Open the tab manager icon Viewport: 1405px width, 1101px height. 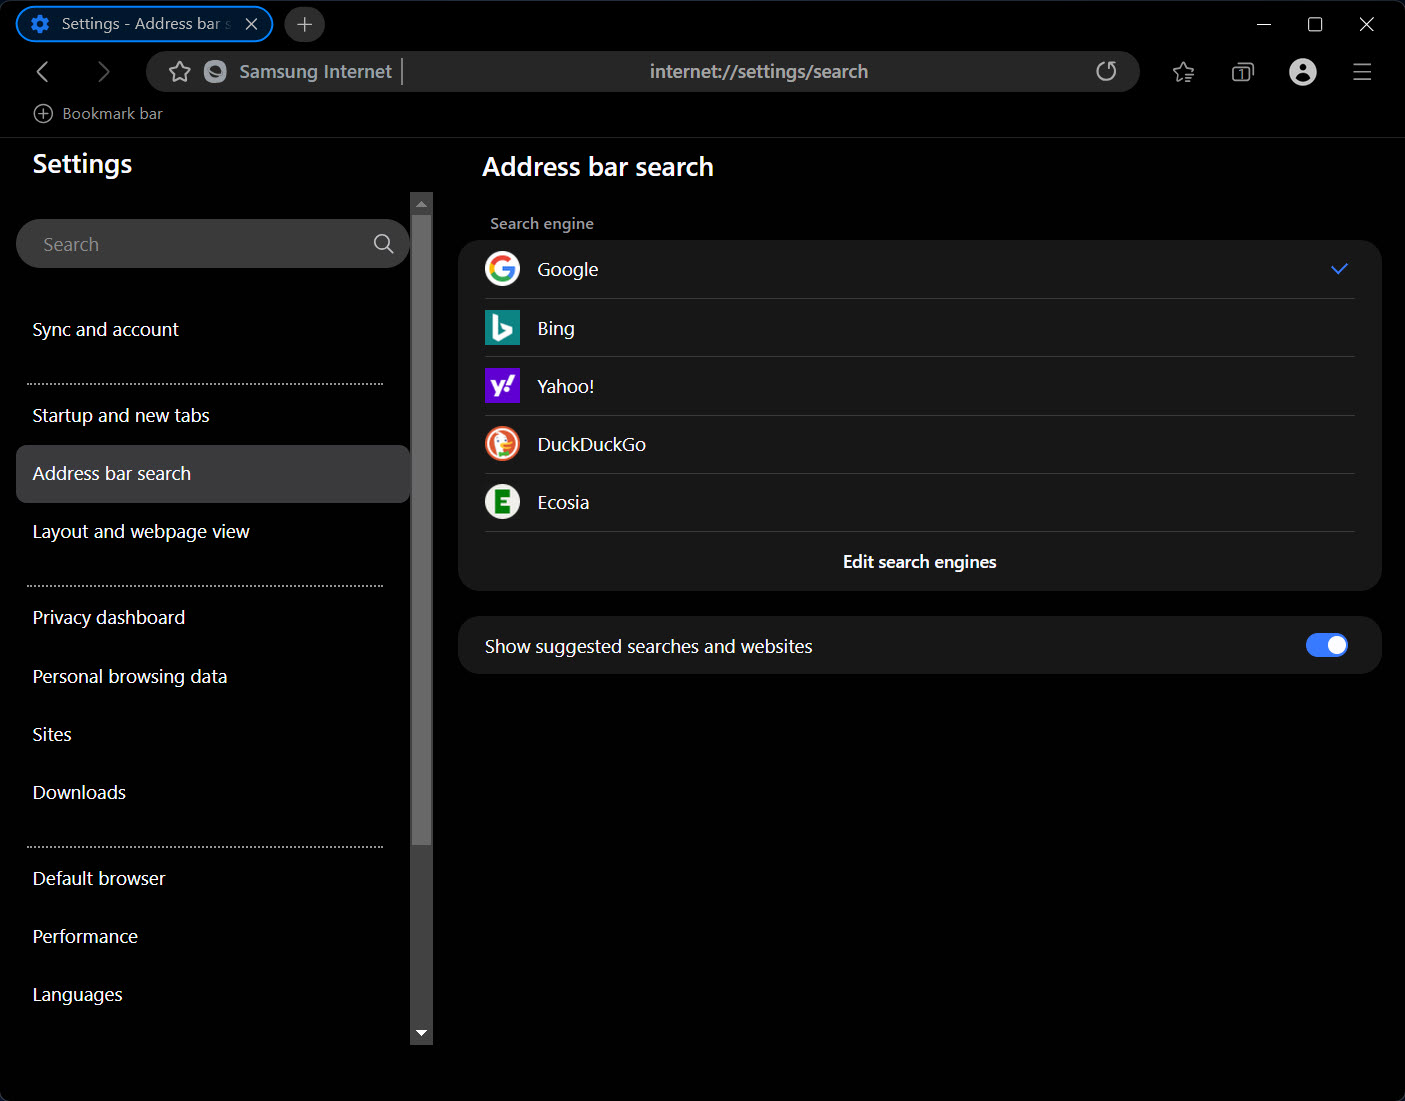pos(1242,72)
